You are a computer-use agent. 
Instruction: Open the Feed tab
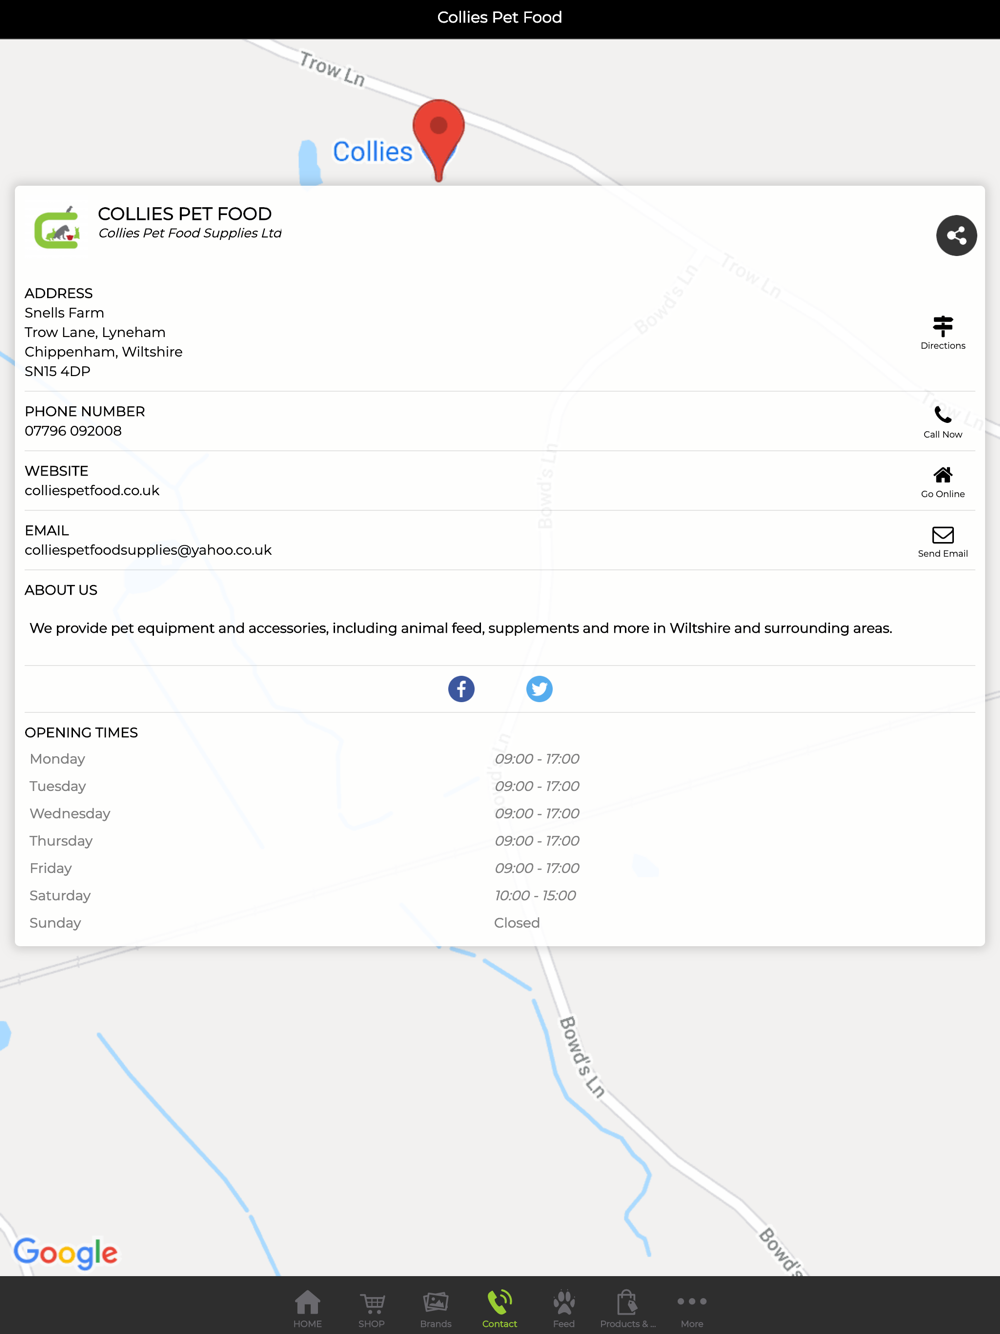(x=564, y=1308)
